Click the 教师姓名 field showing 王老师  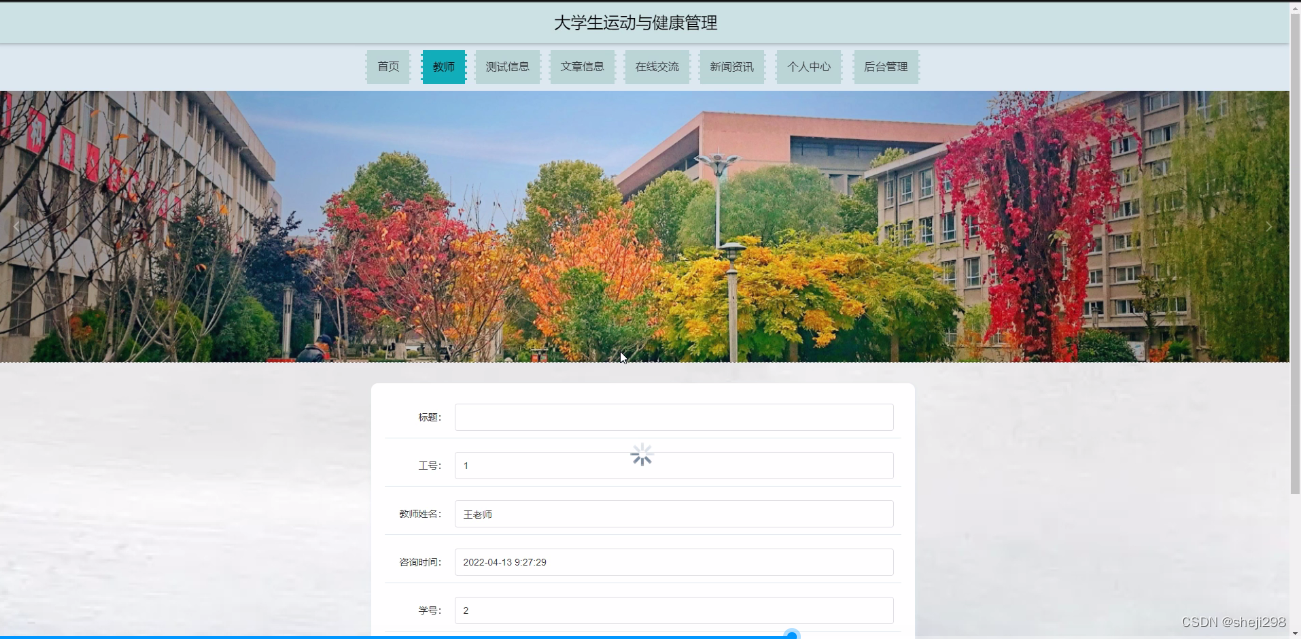point(673,513)
